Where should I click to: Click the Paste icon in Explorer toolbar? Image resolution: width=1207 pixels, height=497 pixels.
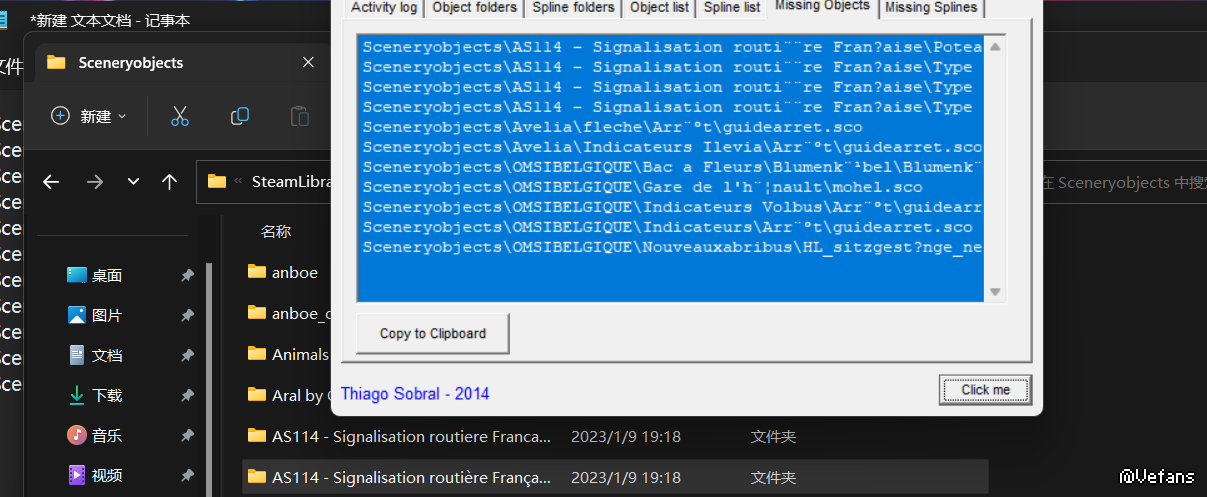(300, 116)
